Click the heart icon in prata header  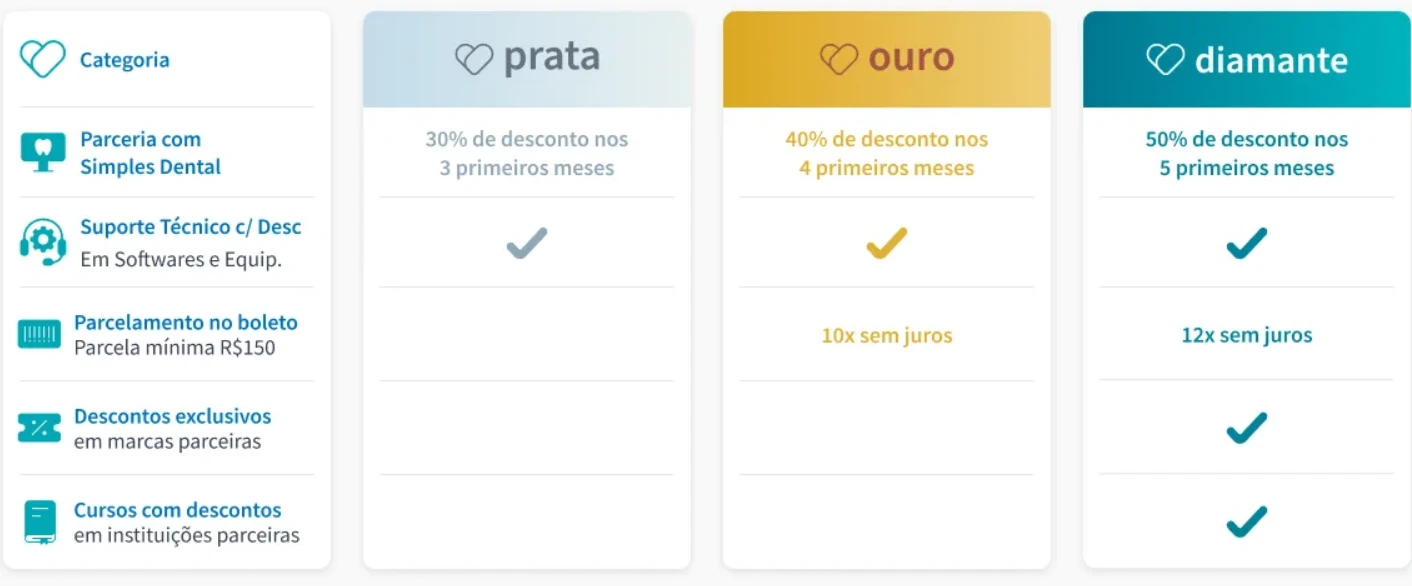[473, 59]
